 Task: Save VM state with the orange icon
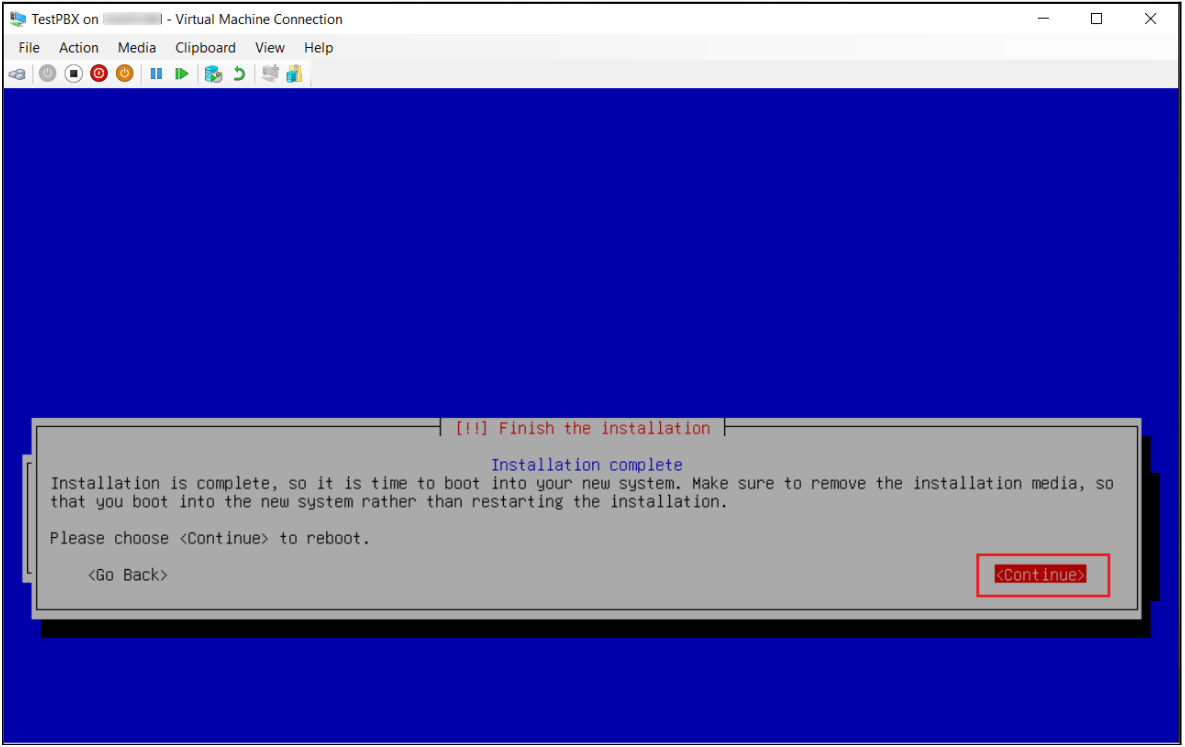coord(124,74)
